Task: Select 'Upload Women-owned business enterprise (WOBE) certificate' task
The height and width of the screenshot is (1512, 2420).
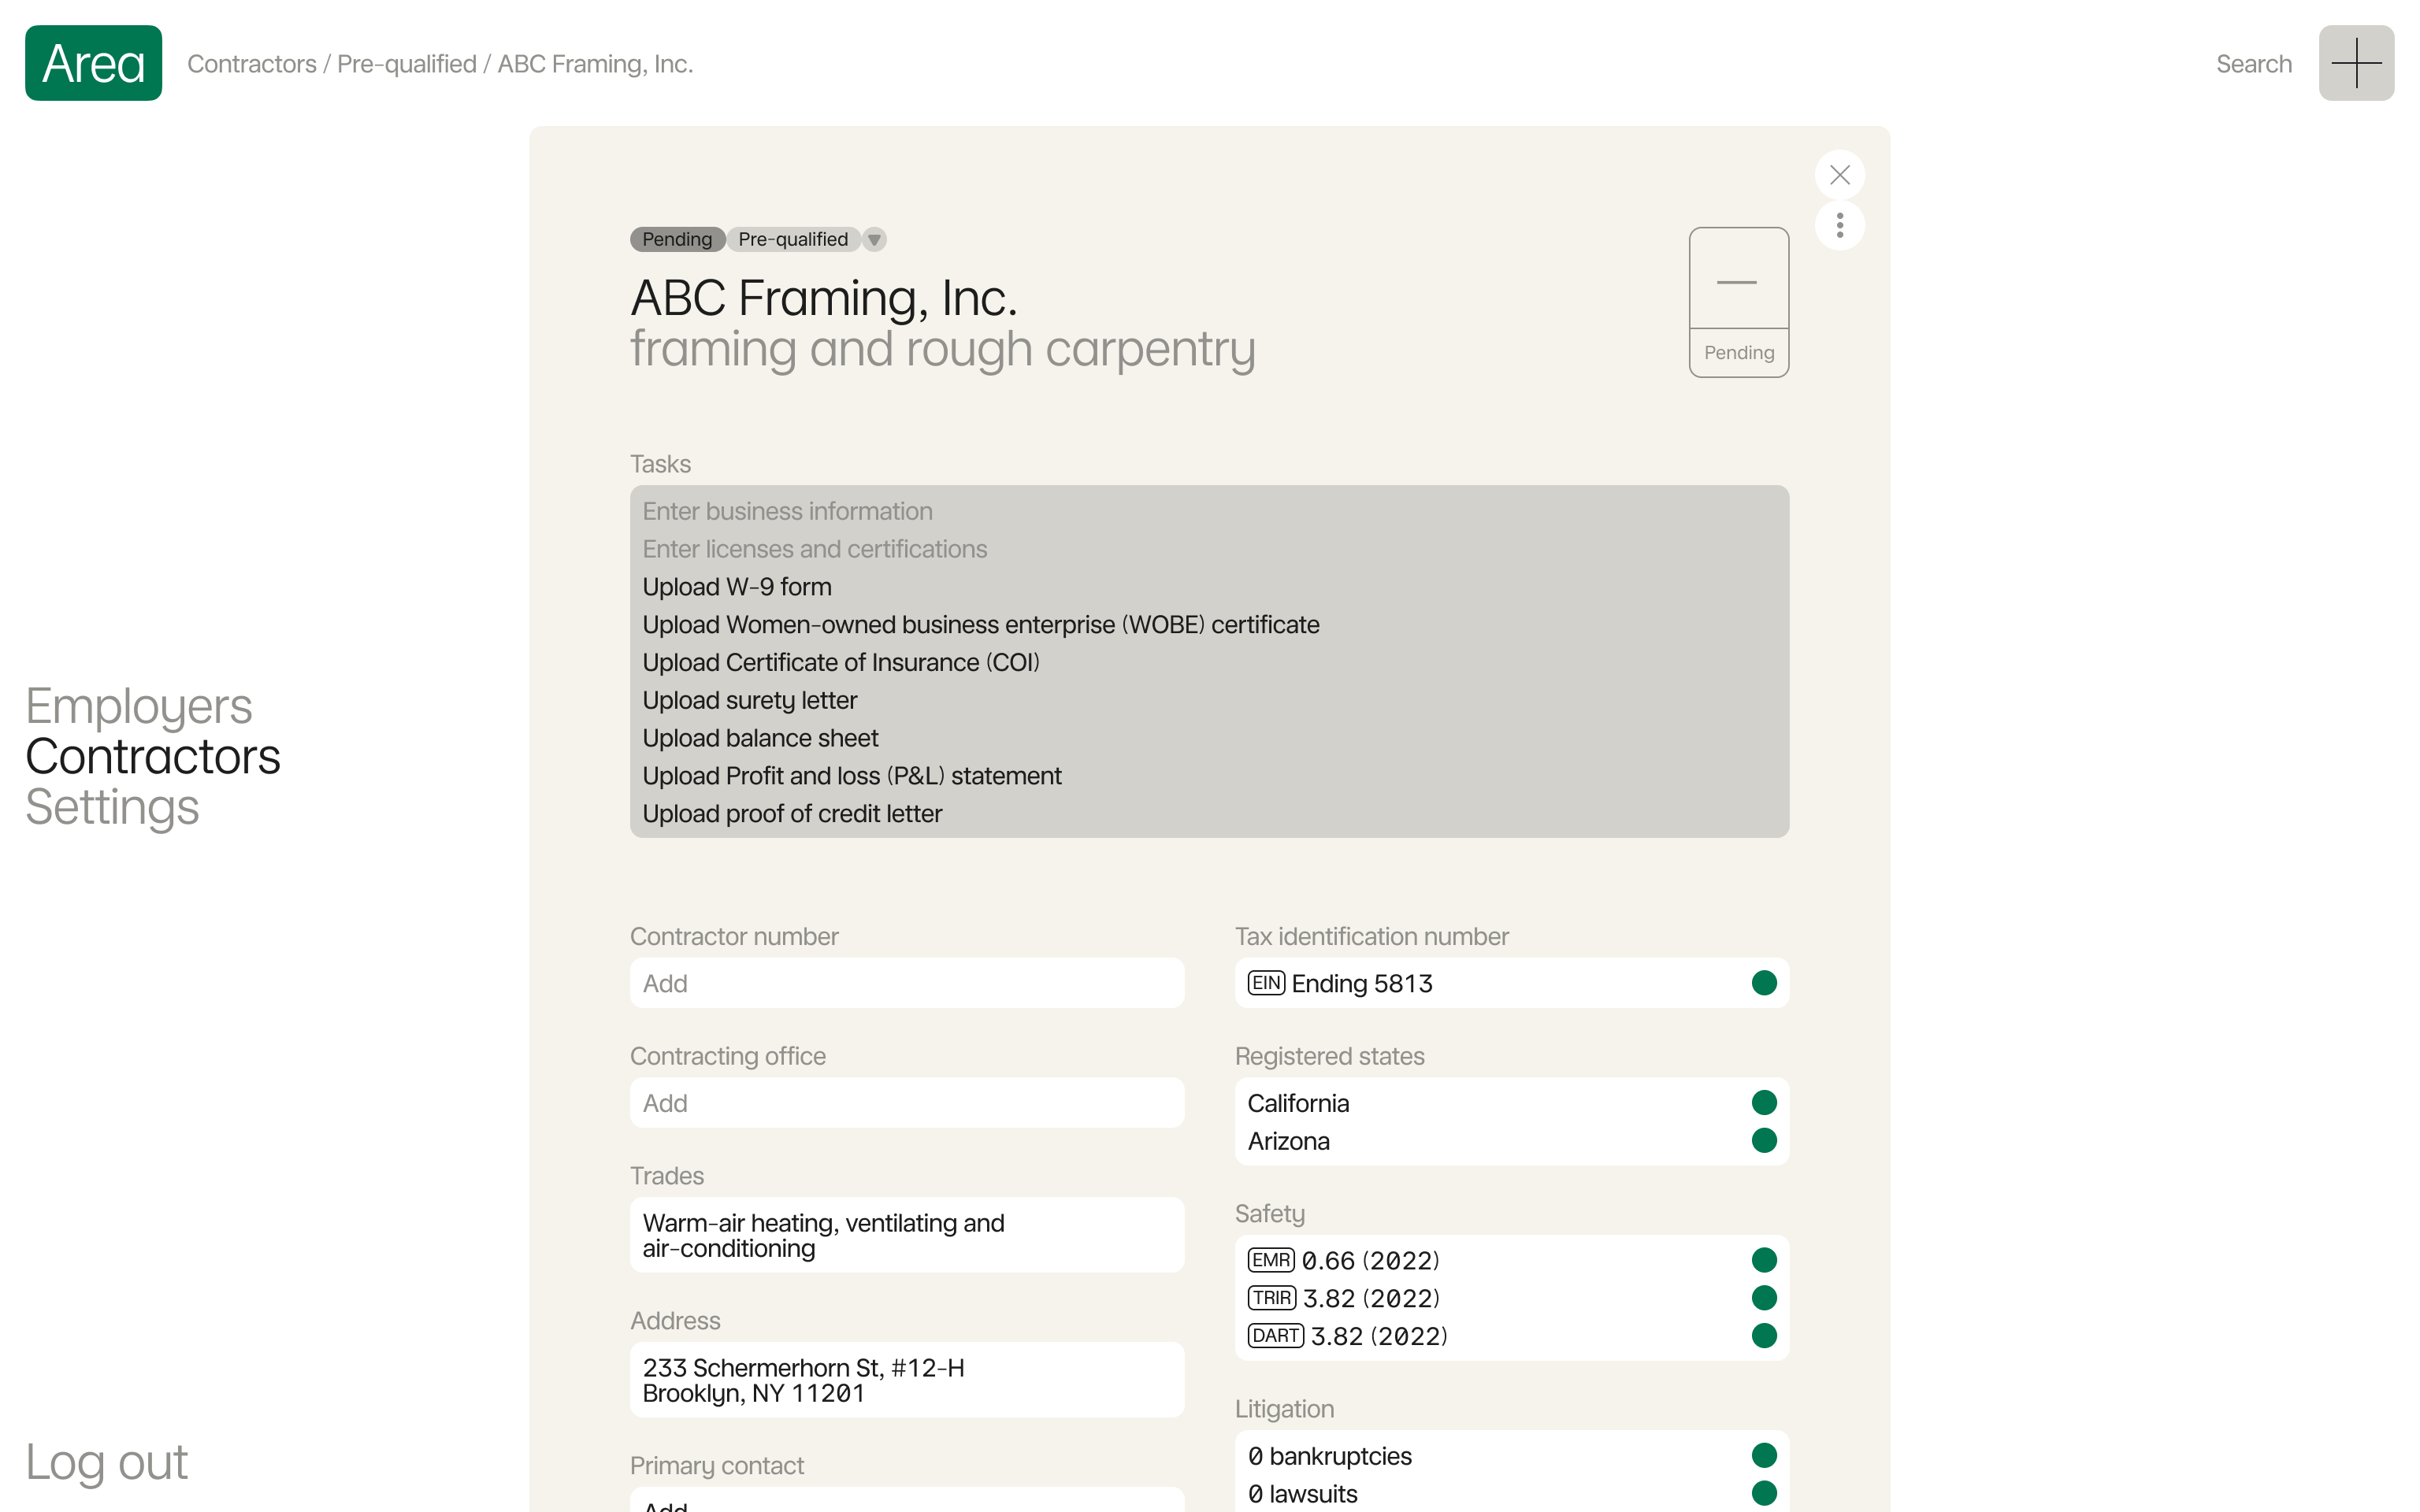Action: (1209, 625)
